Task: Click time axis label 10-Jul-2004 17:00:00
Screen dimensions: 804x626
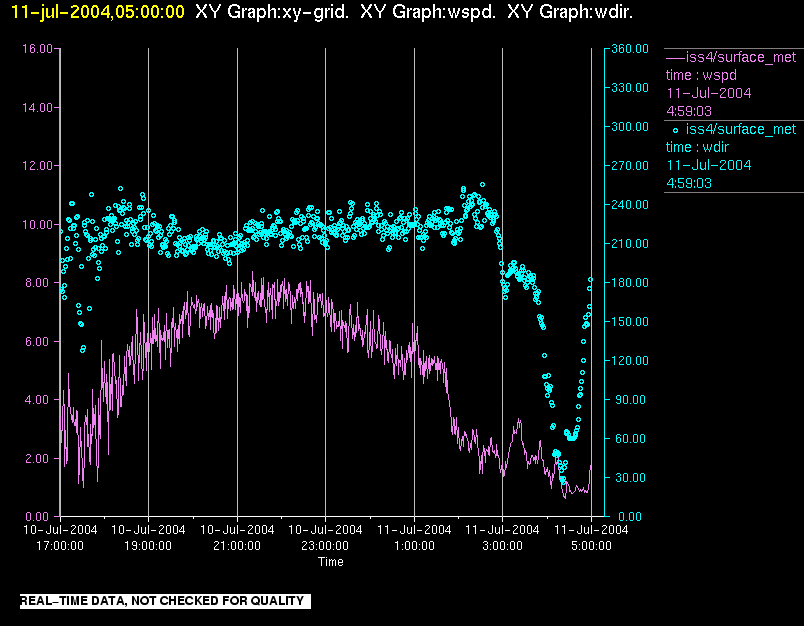Action: [60, 538]
